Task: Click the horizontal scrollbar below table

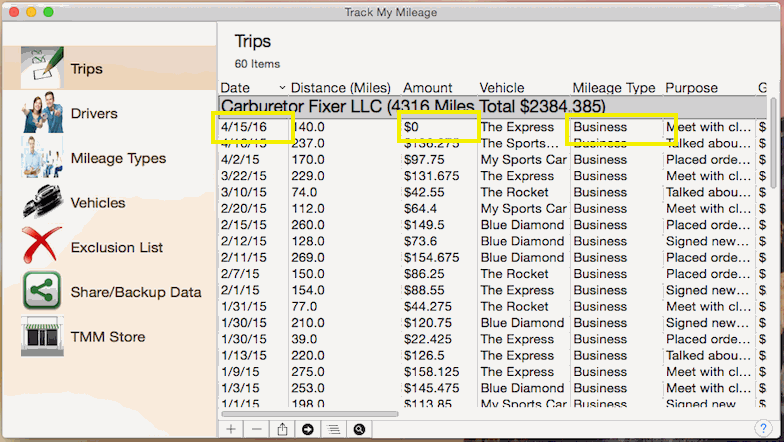Action: 310,414
